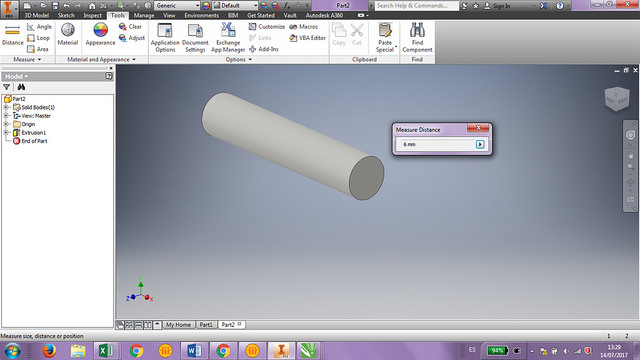
Task: Click the help question mark icon
Action: pyautogui.click(x=560, y=6)
